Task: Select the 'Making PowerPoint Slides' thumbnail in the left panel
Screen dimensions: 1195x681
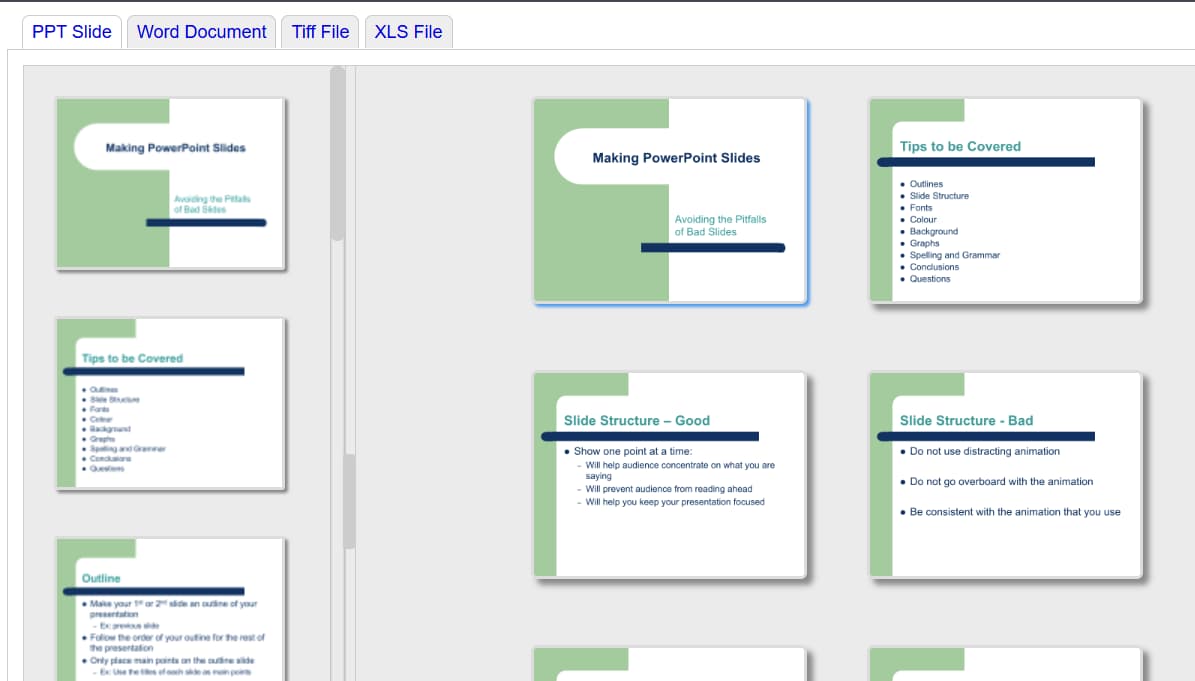Action: (x=171, y=184)
